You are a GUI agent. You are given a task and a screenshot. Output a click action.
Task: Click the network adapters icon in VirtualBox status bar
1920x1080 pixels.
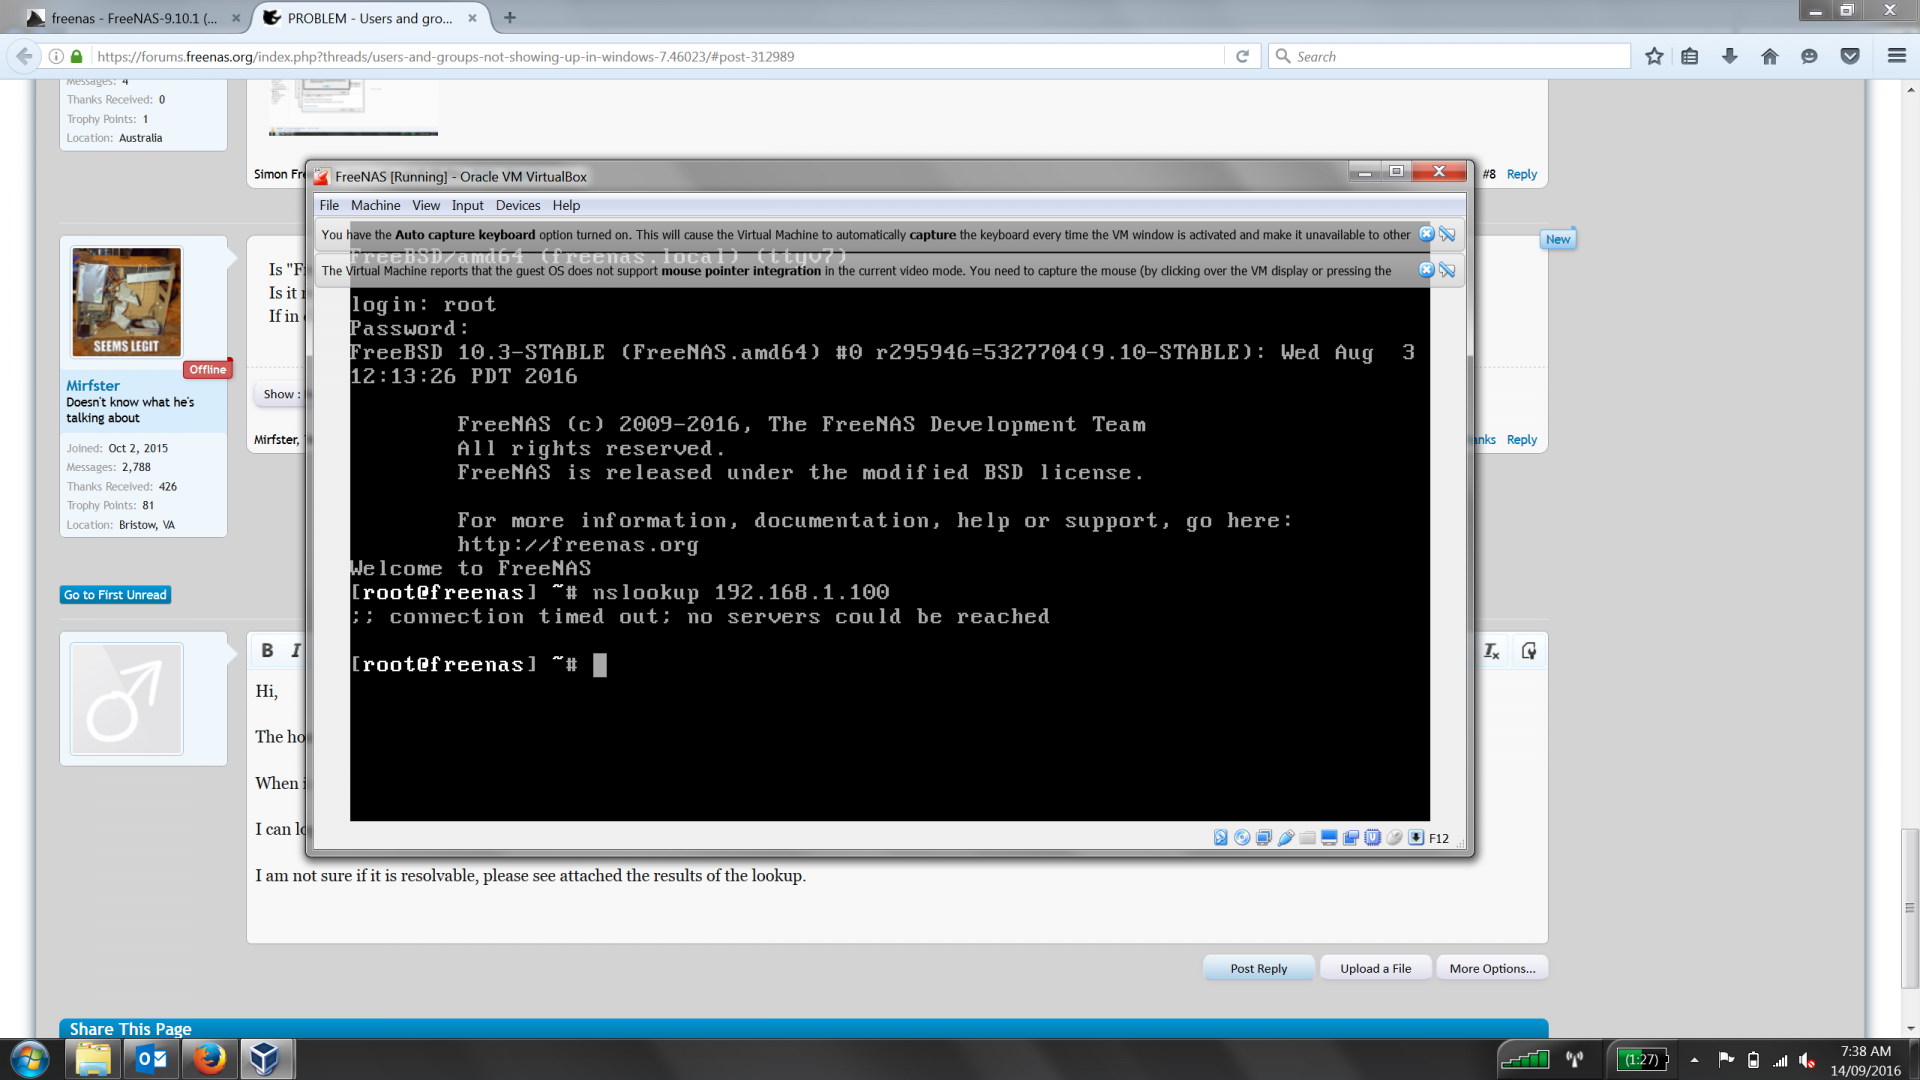[1264, 838]
